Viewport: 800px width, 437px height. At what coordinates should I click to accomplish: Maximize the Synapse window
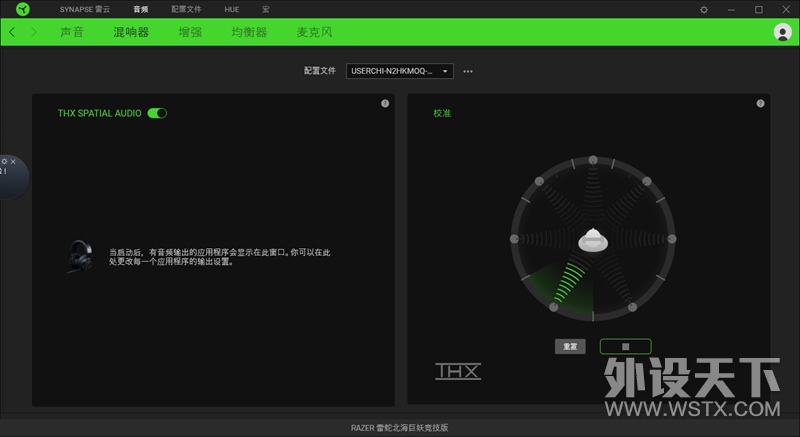coord(759,10)
